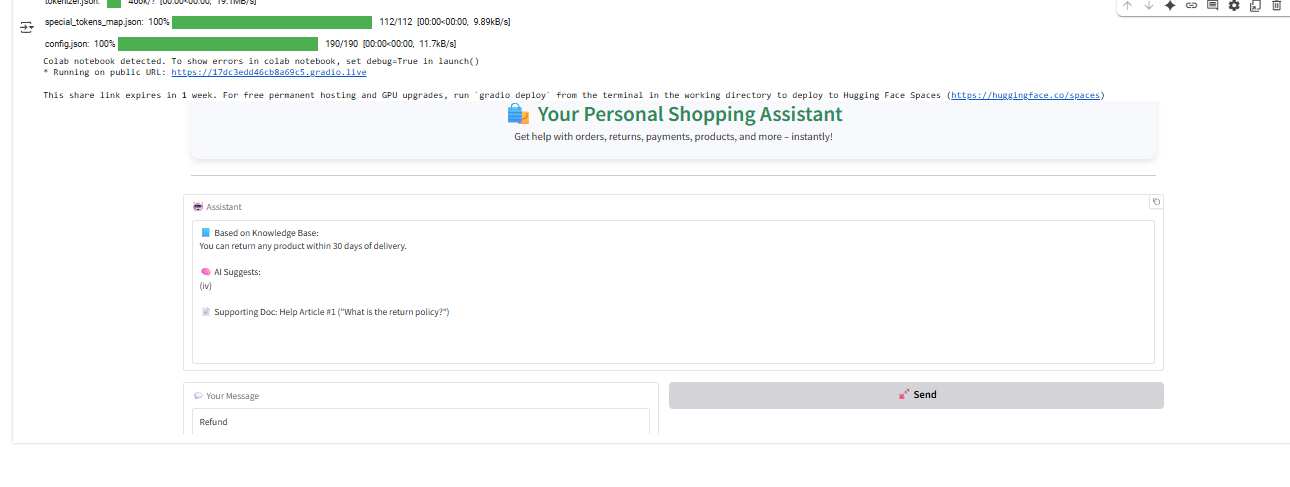Select the 'AI Suggests:' line
This screenshot has width=1290, height=487.
tap(230, 272)
